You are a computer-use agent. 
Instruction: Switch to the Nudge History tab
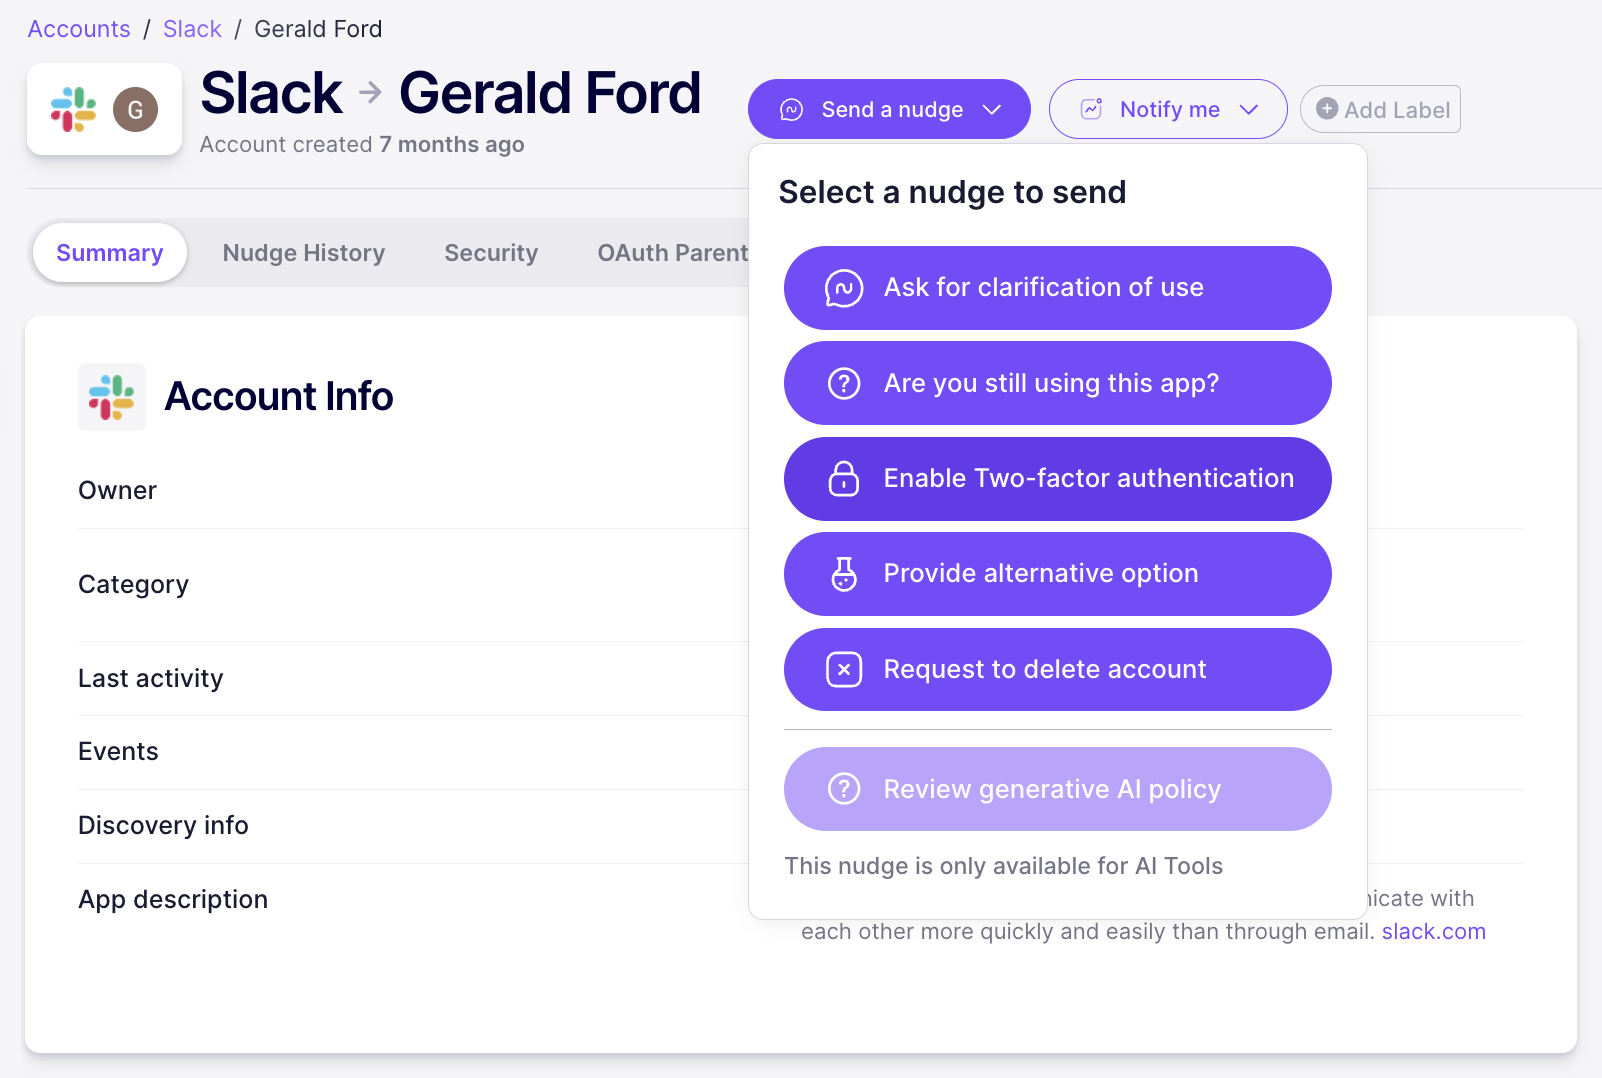[x=303, y=253]
